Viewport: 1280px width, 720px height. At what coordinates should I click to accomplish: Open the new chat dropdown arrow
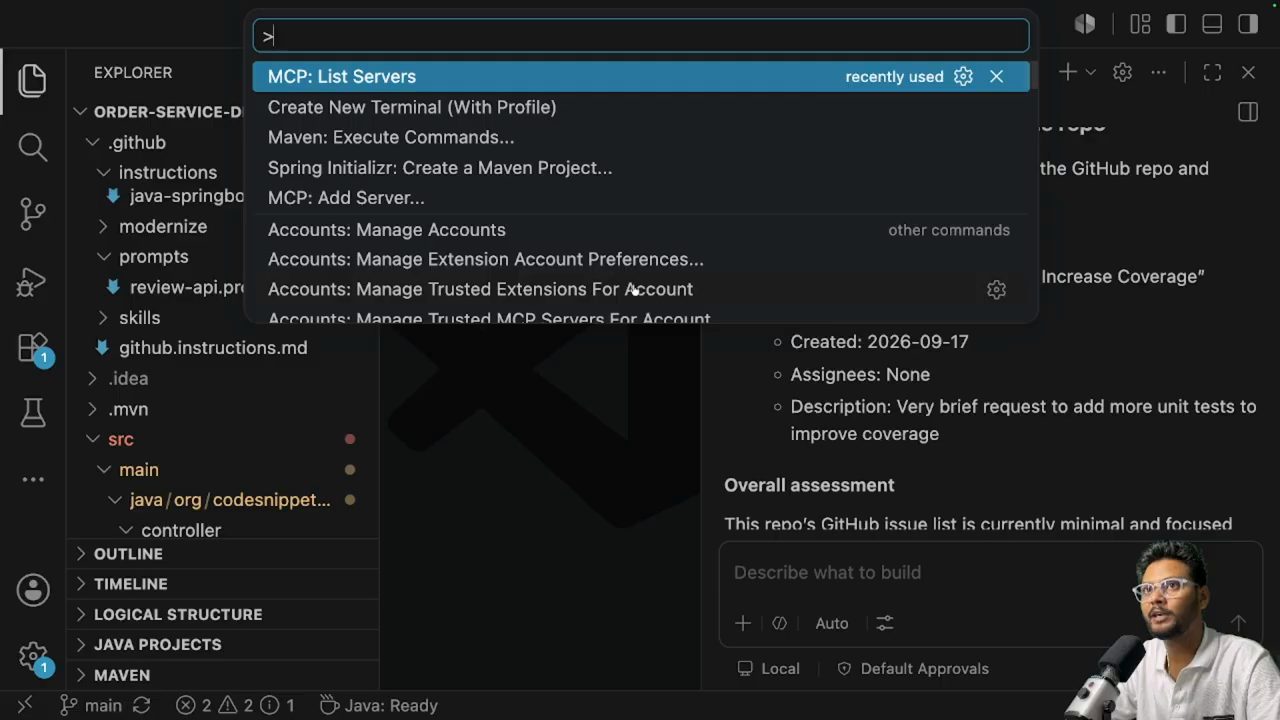[1091, 72]
